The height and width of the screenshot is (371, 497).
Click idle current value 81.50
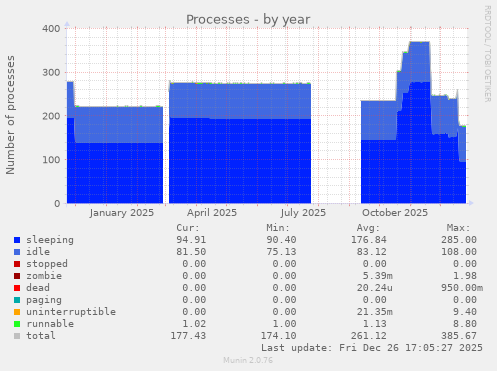pos(191,252)
